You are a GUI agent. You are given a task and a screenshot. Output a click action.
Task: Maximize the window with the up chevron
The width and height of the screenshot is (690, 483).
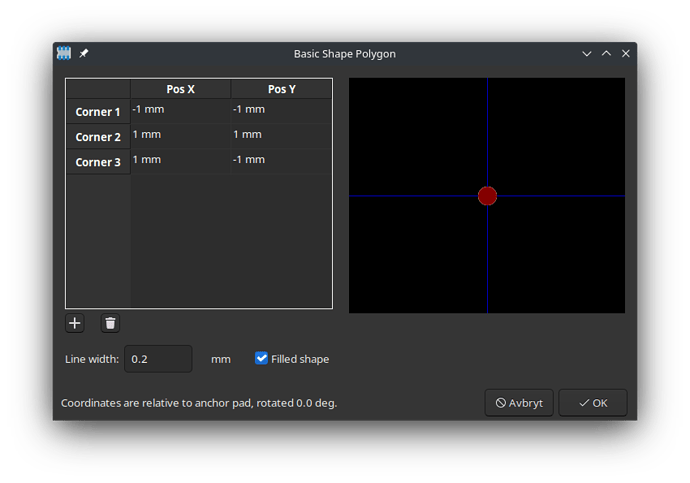pos(606,53)
